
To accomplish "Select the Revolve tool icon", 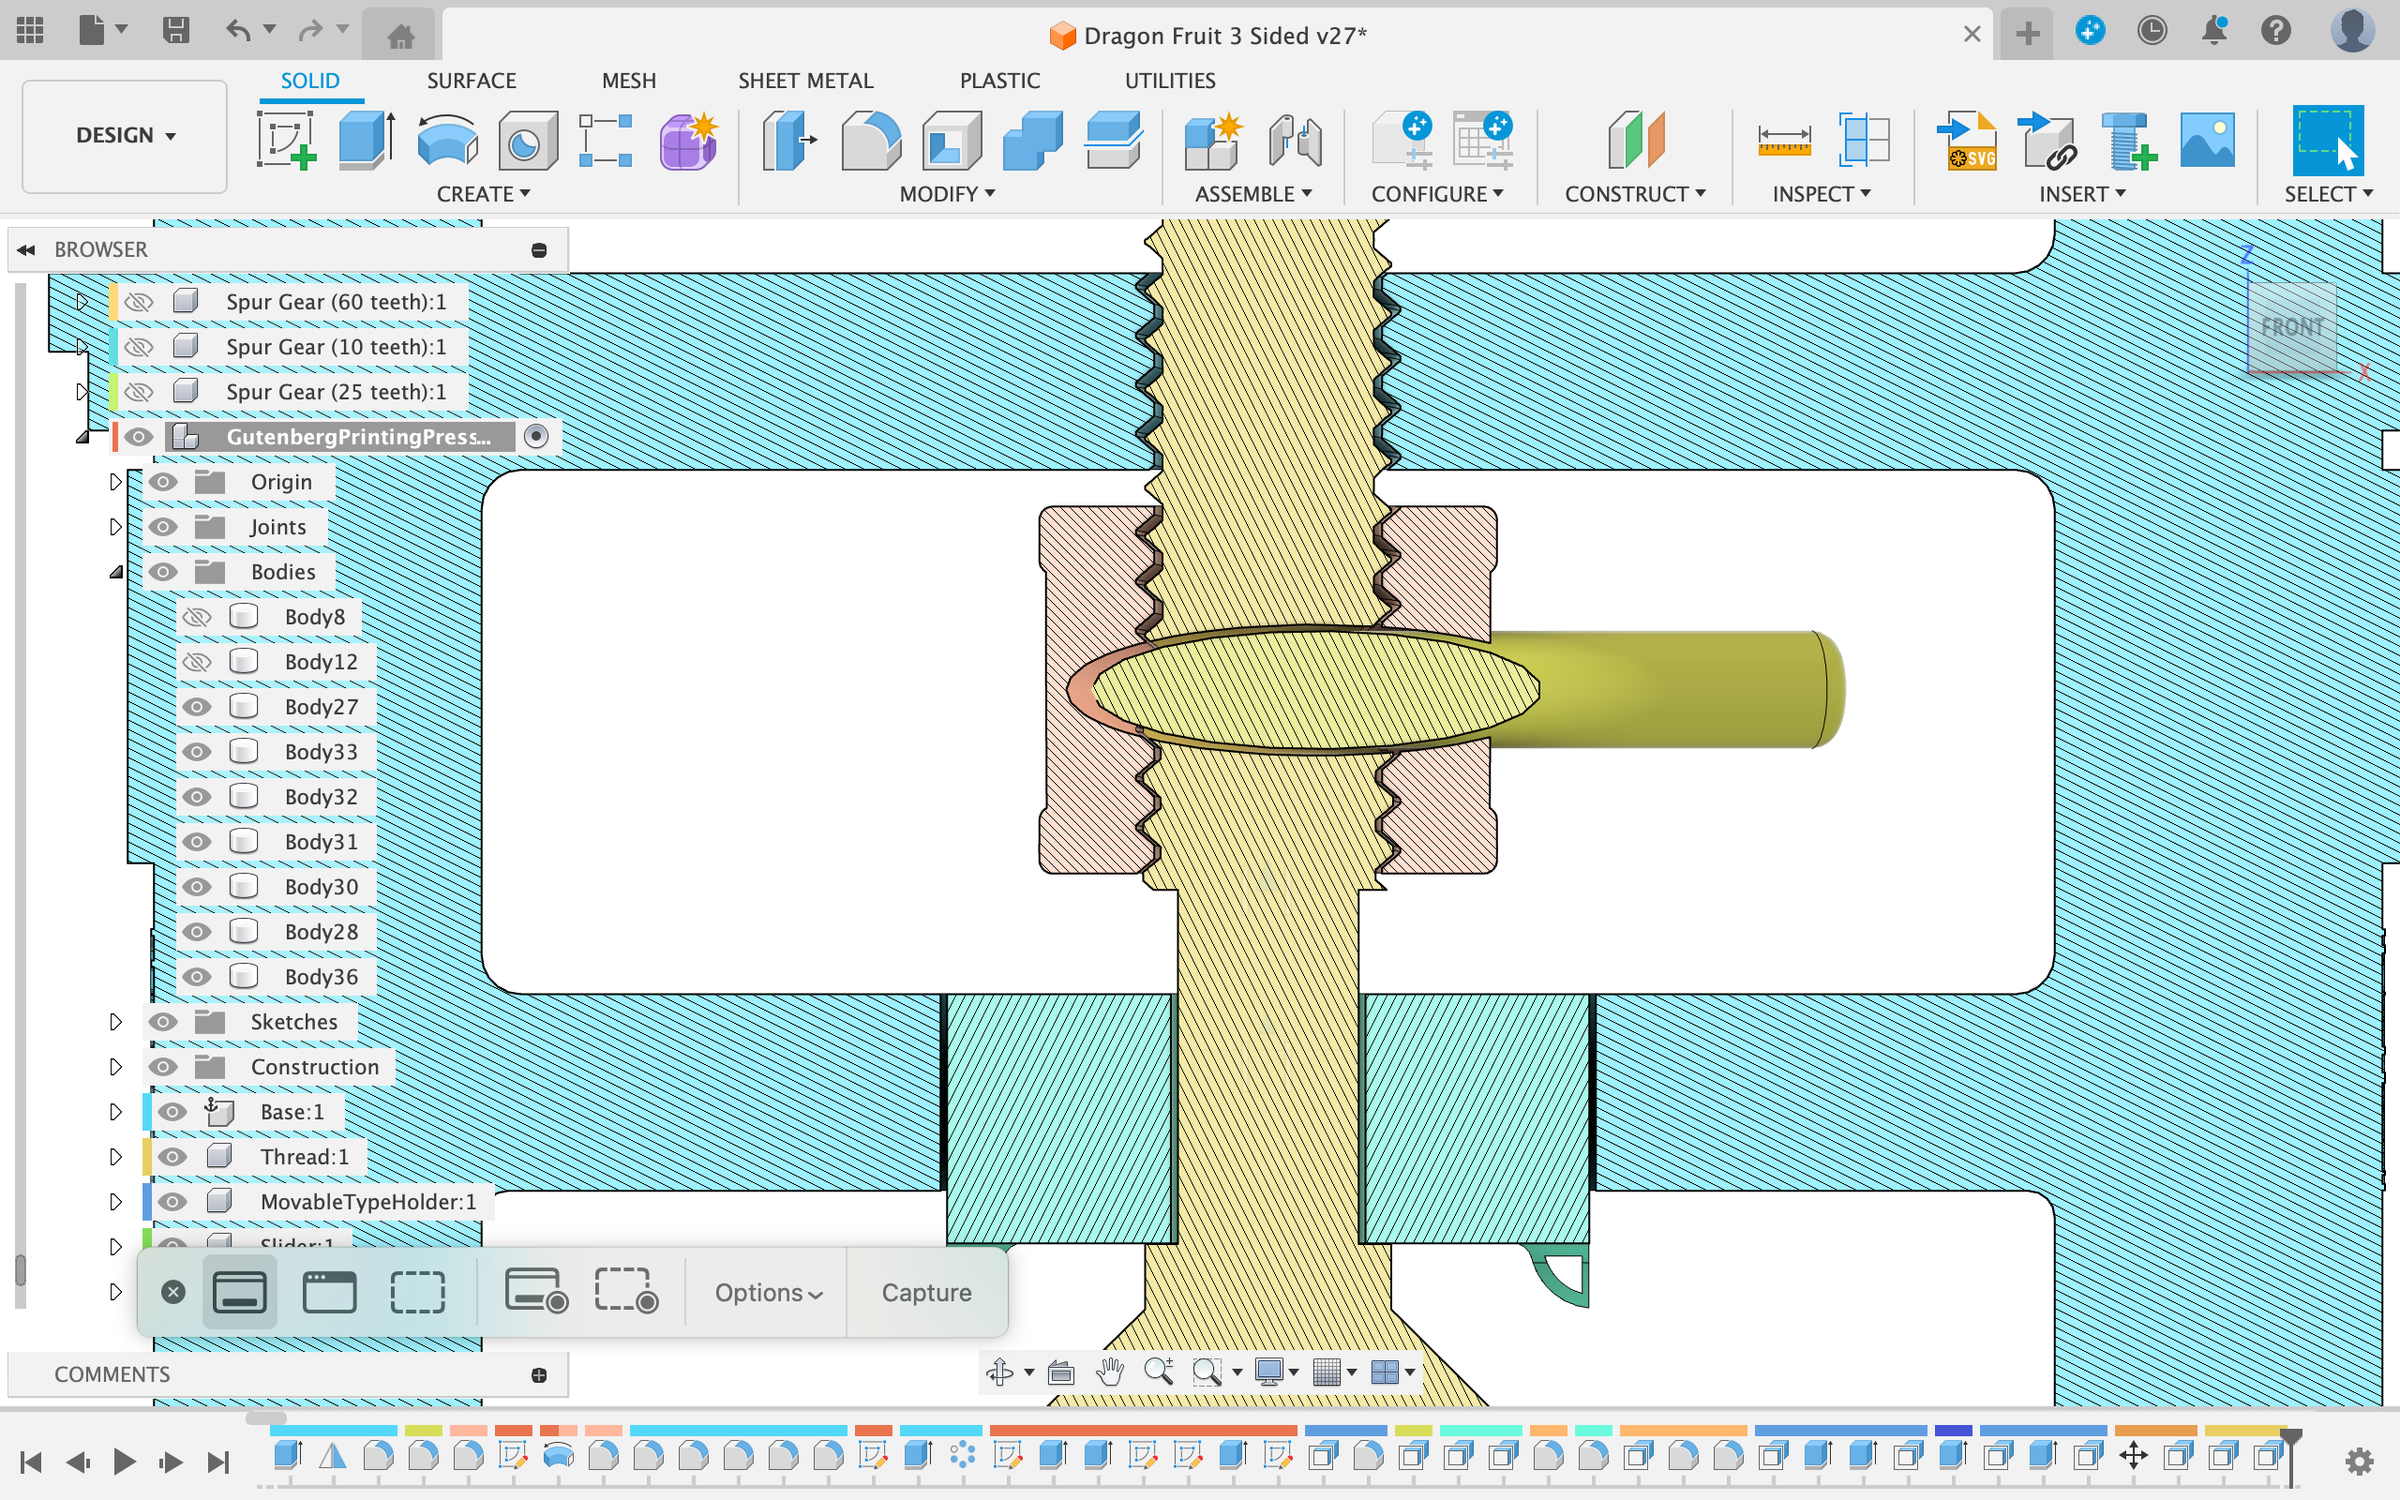I will pyautogui.click(x=447, y=140).
